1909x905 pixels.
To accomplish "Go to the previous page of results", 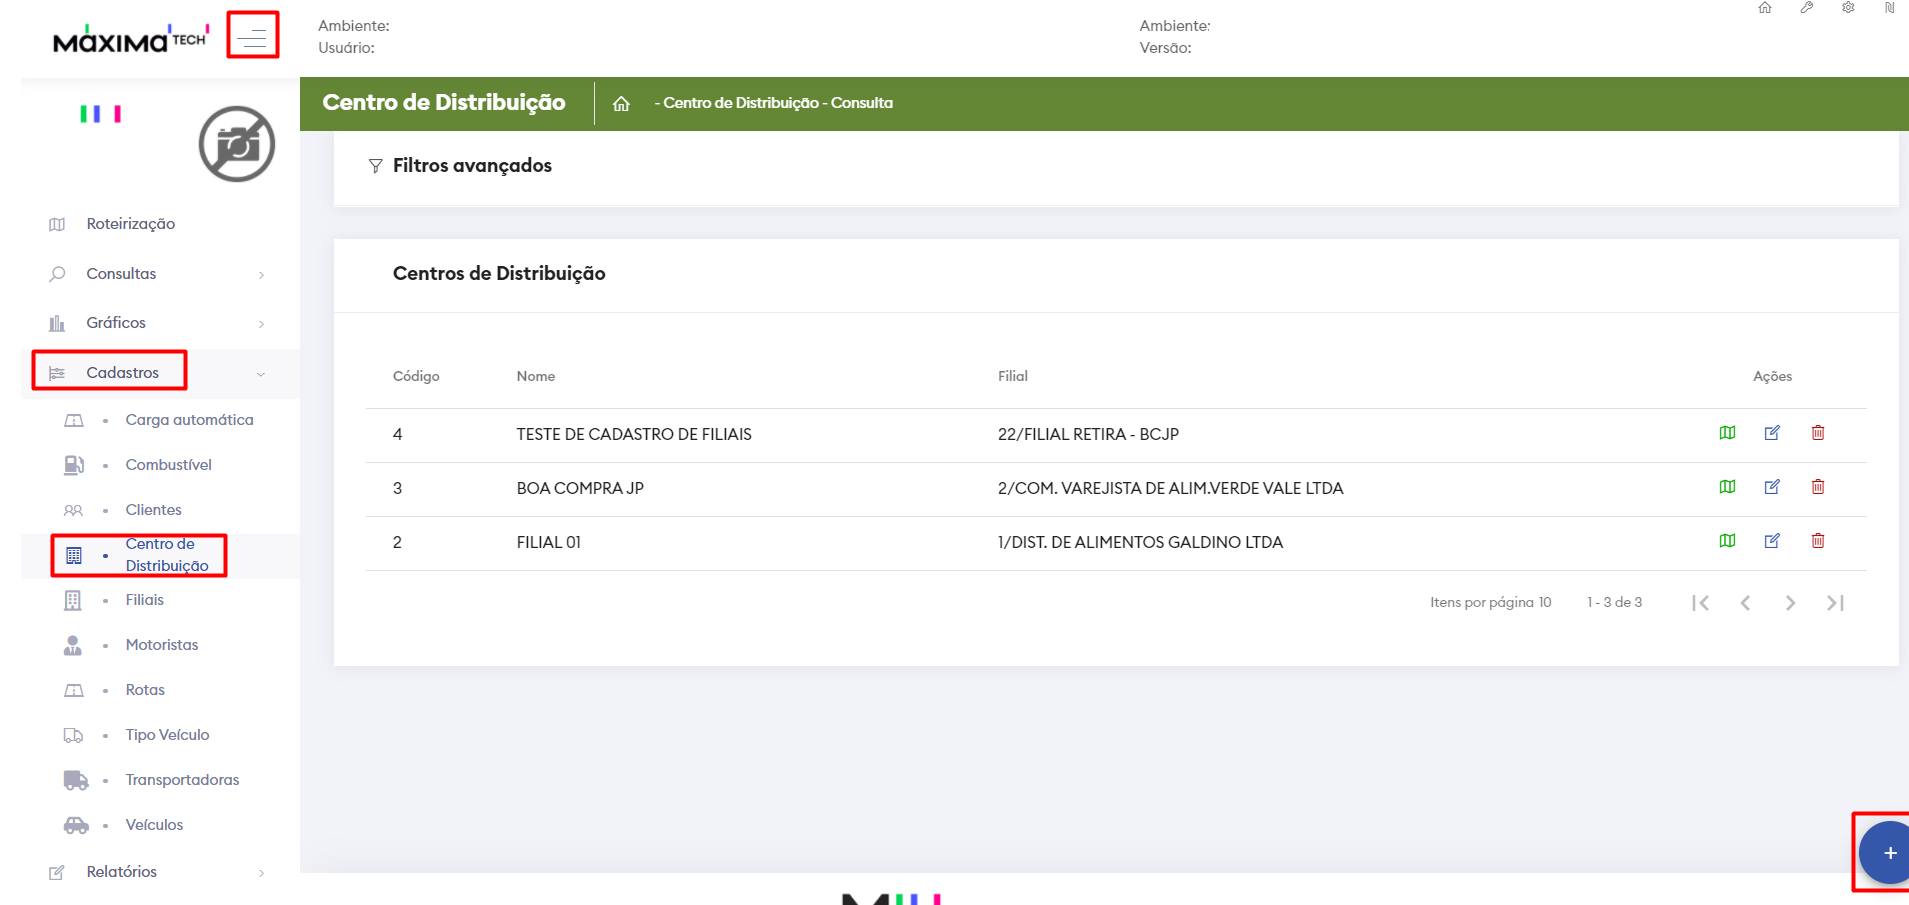I will [1745, 603].
